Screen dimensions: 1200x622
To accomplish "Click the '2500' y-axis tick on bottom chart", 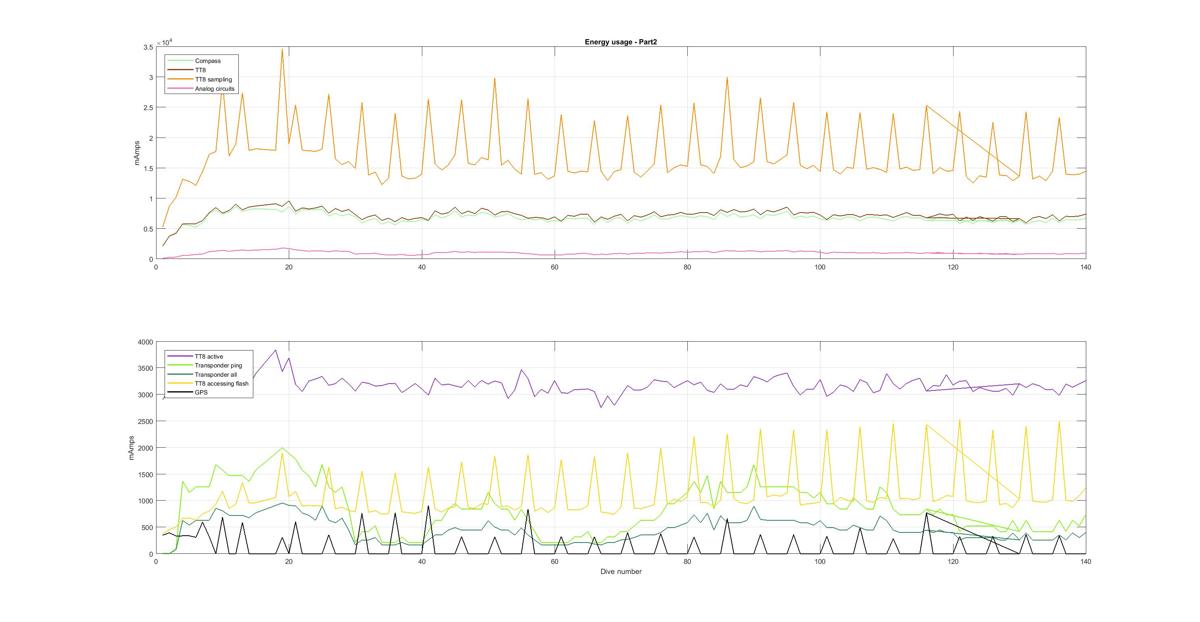I will tap(144, 422).
